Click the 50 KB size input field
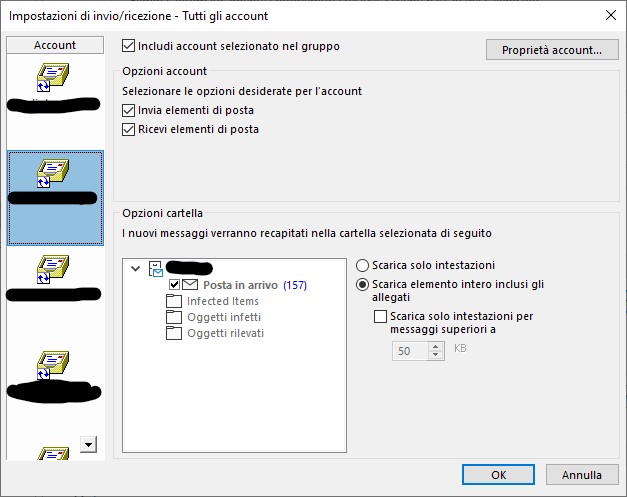Screen dimensions: 627x497 click(x=410, y=351)
